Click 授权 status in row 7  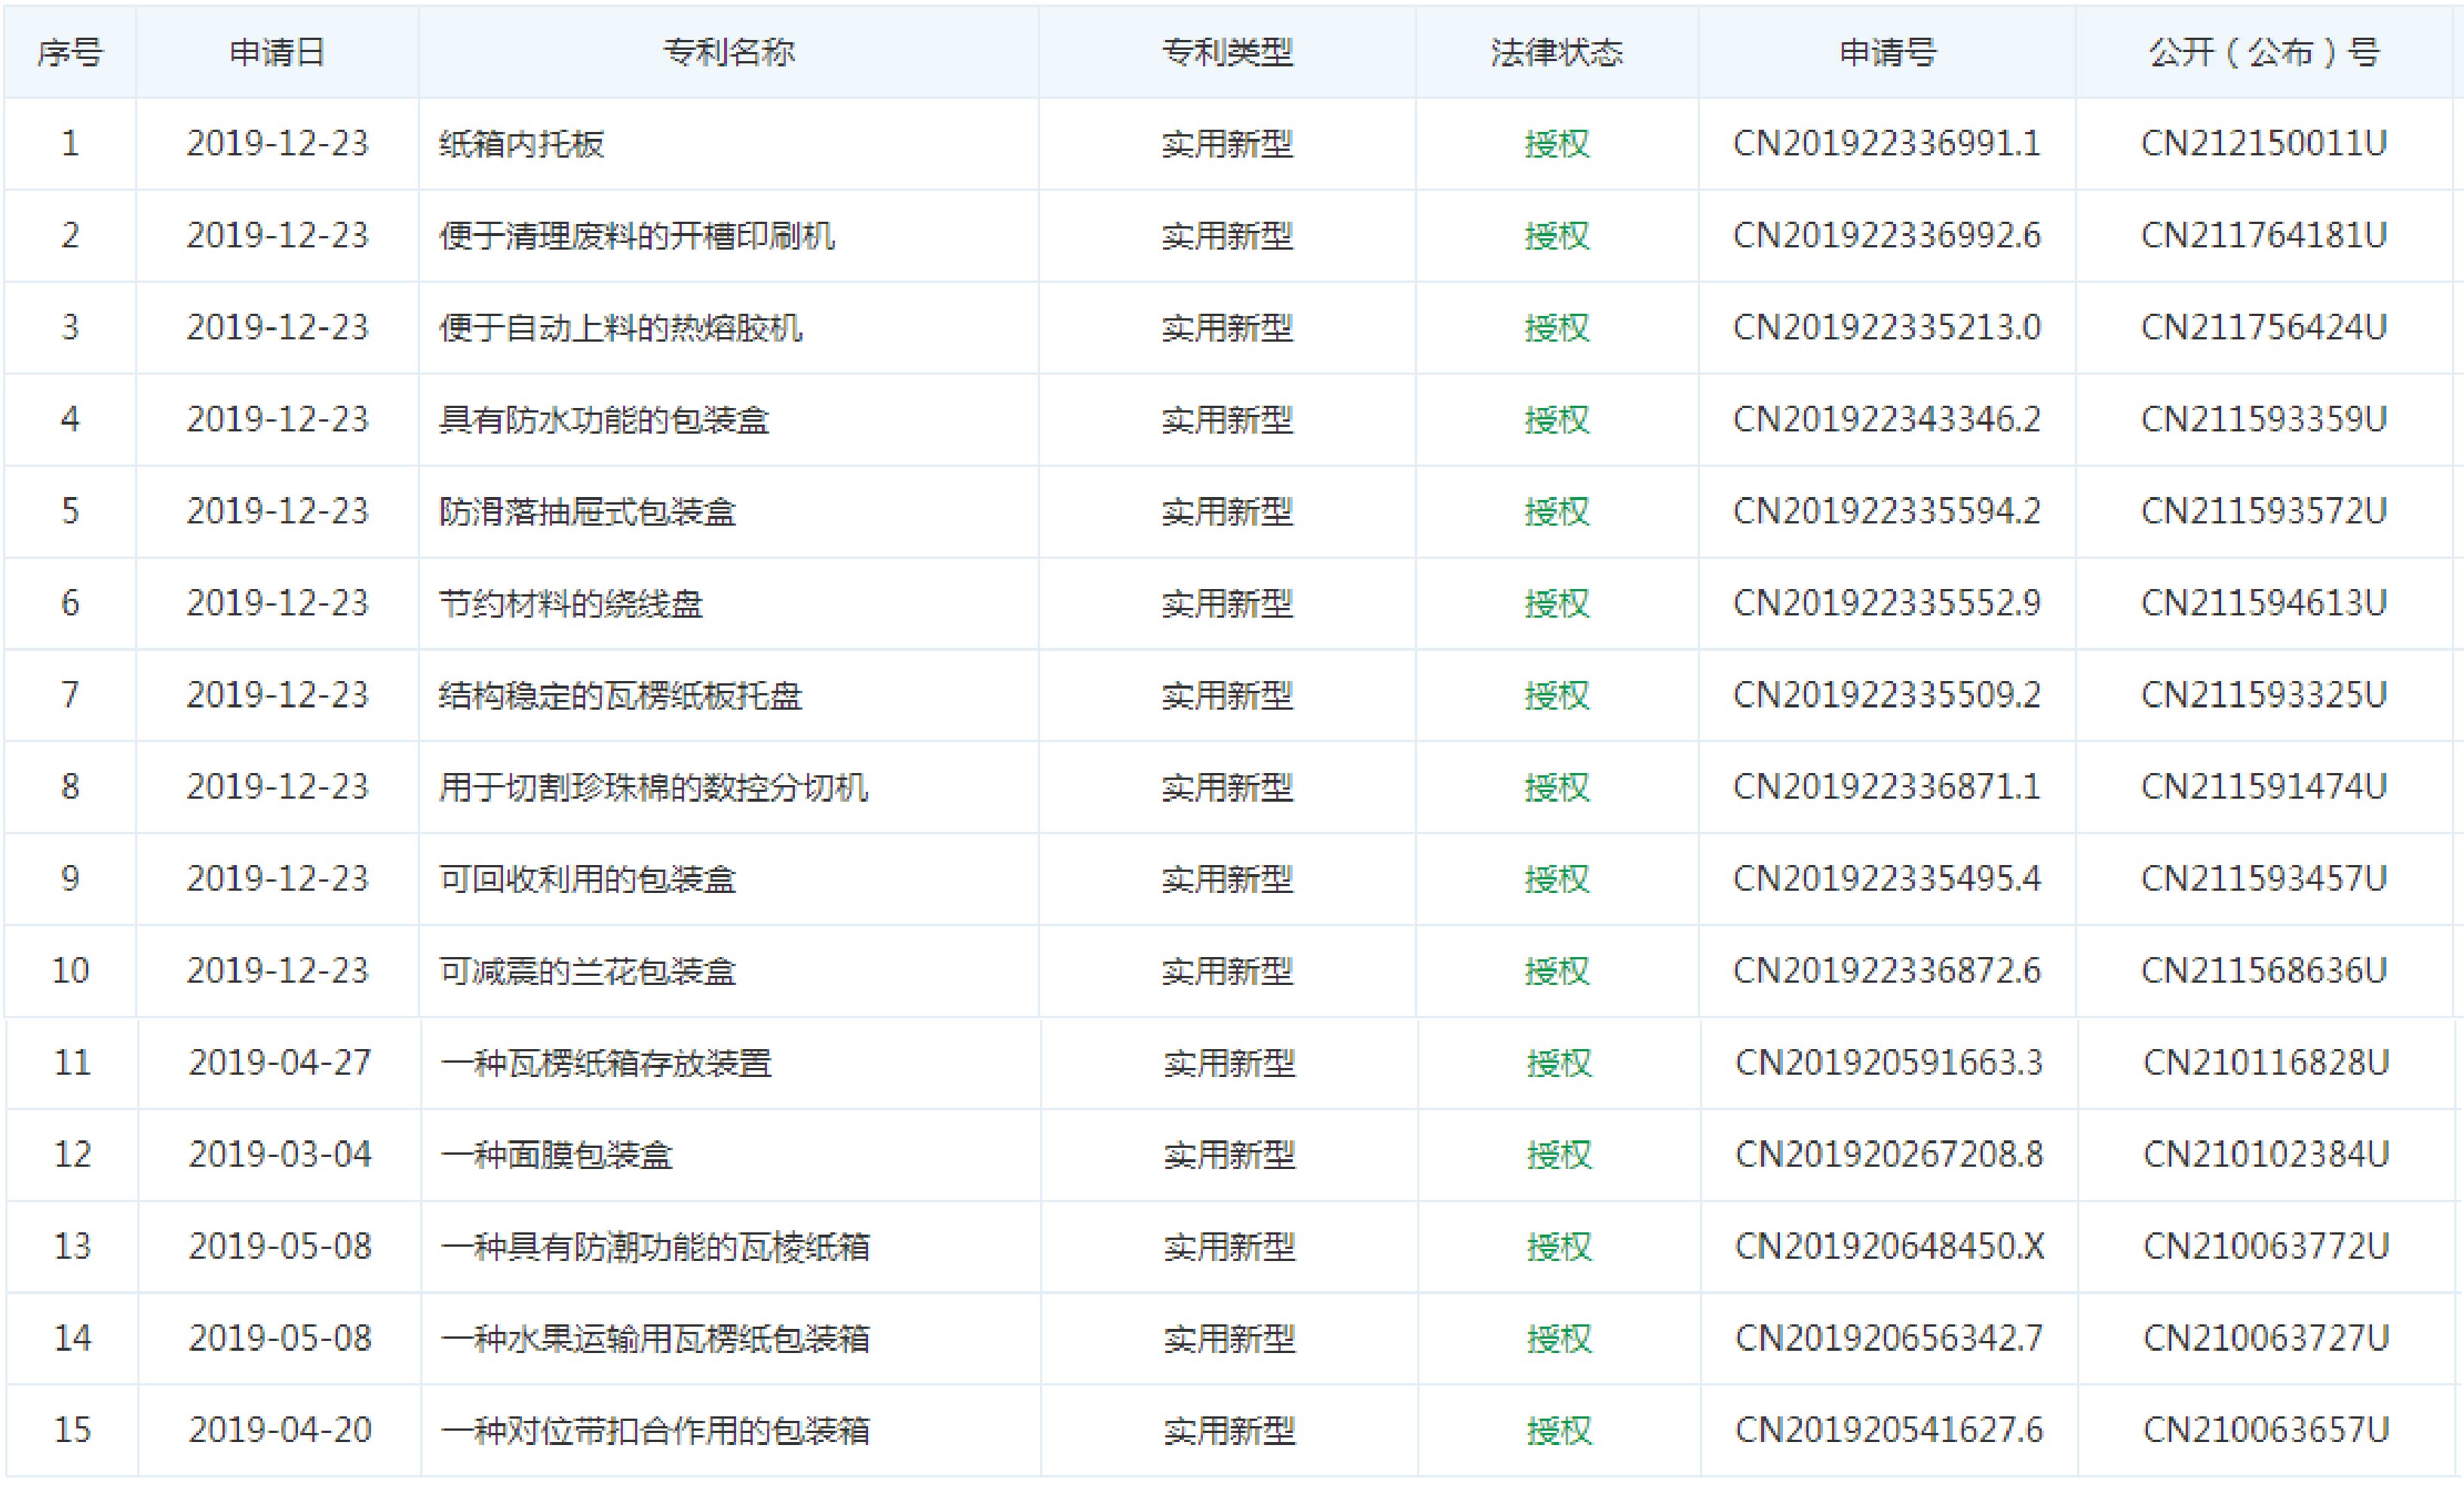[1556, 696]
